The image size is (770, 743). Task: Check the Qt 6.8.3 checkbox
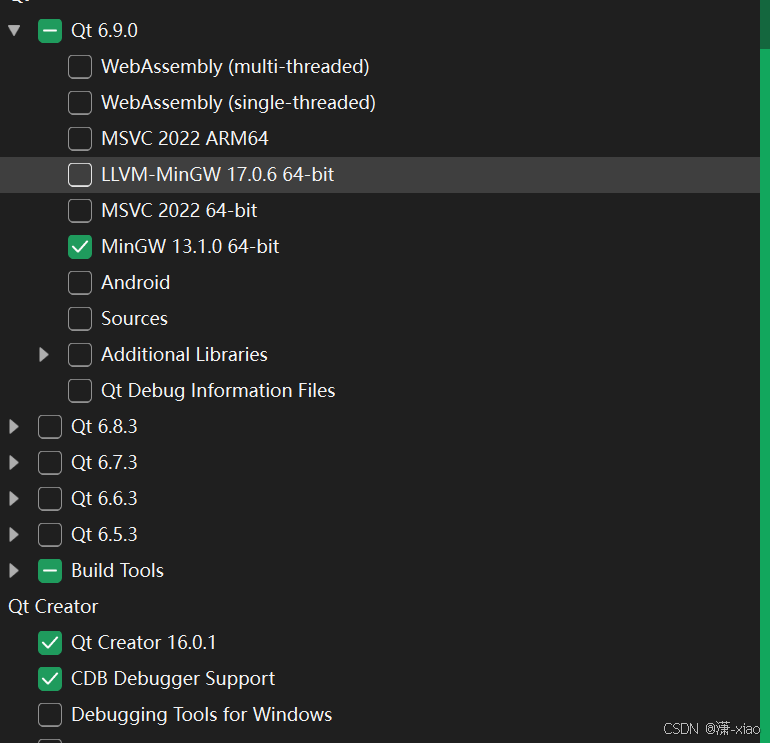tap(50, 427)
